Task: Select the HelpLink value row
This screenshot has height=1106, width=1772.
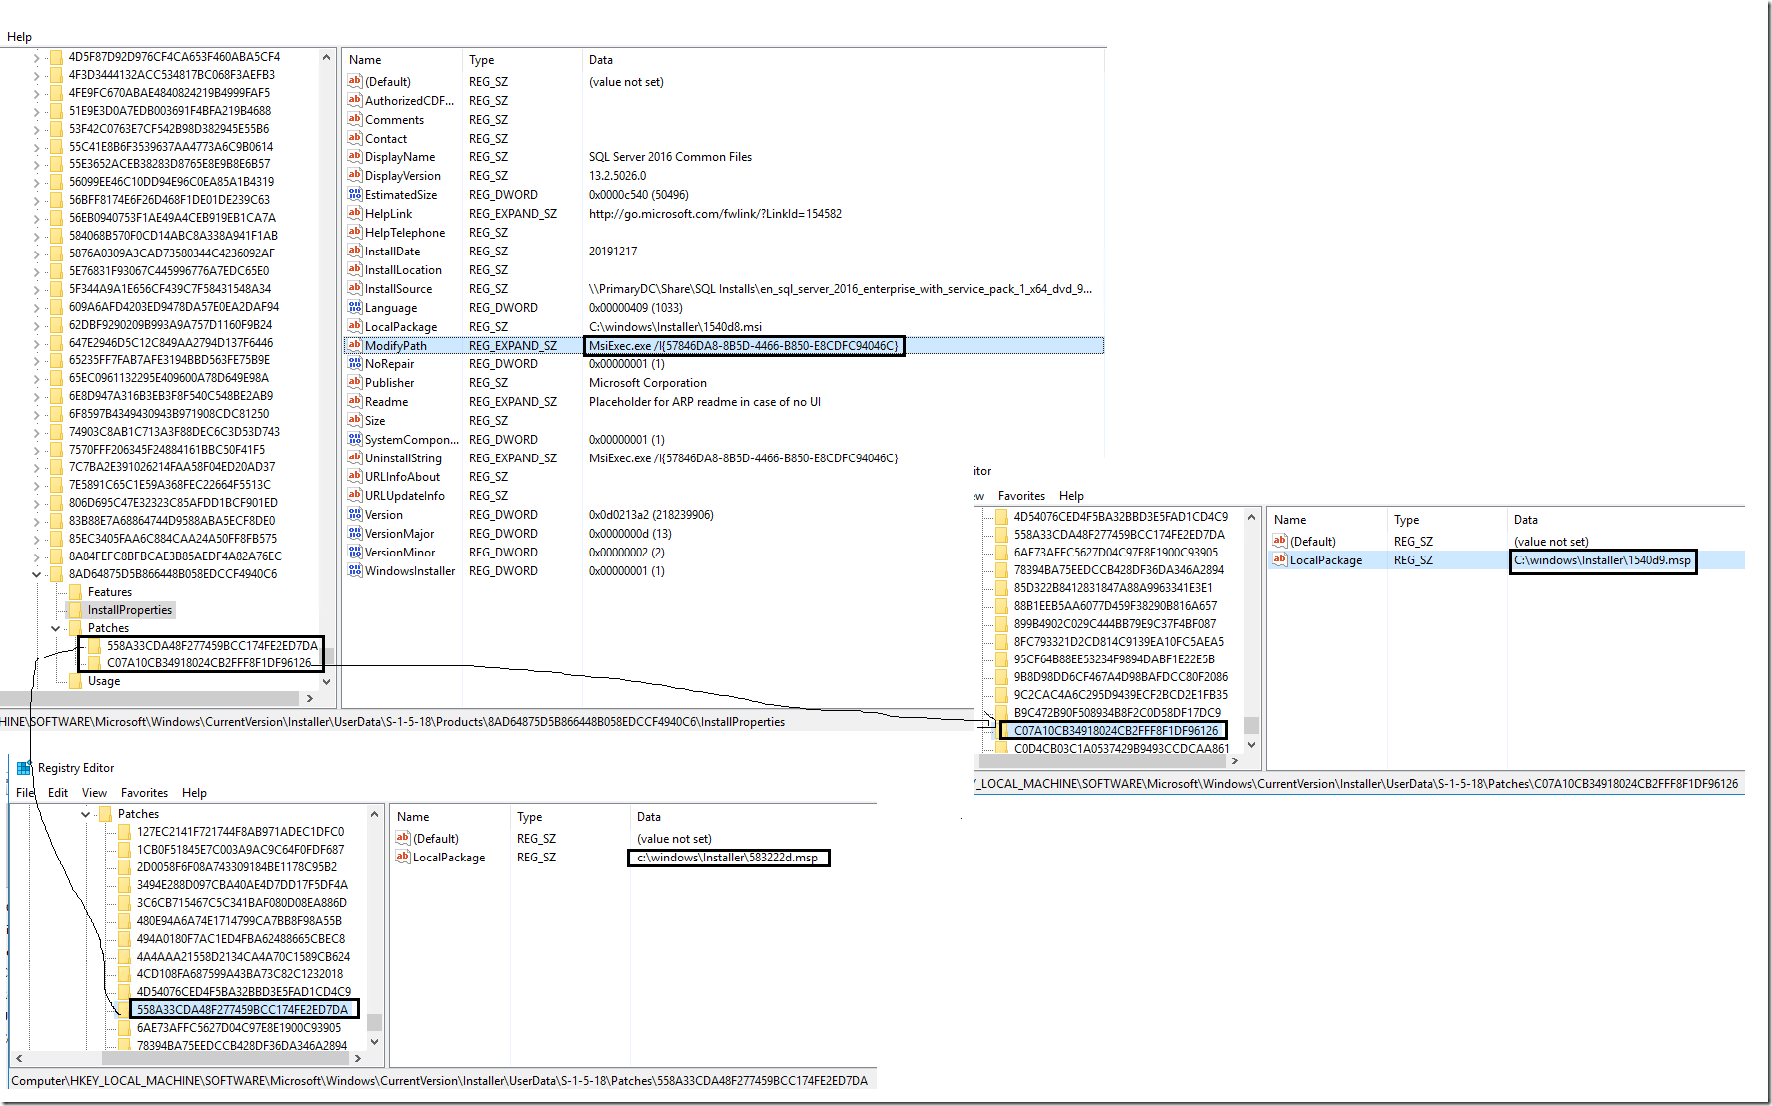Action: (388, 214)
